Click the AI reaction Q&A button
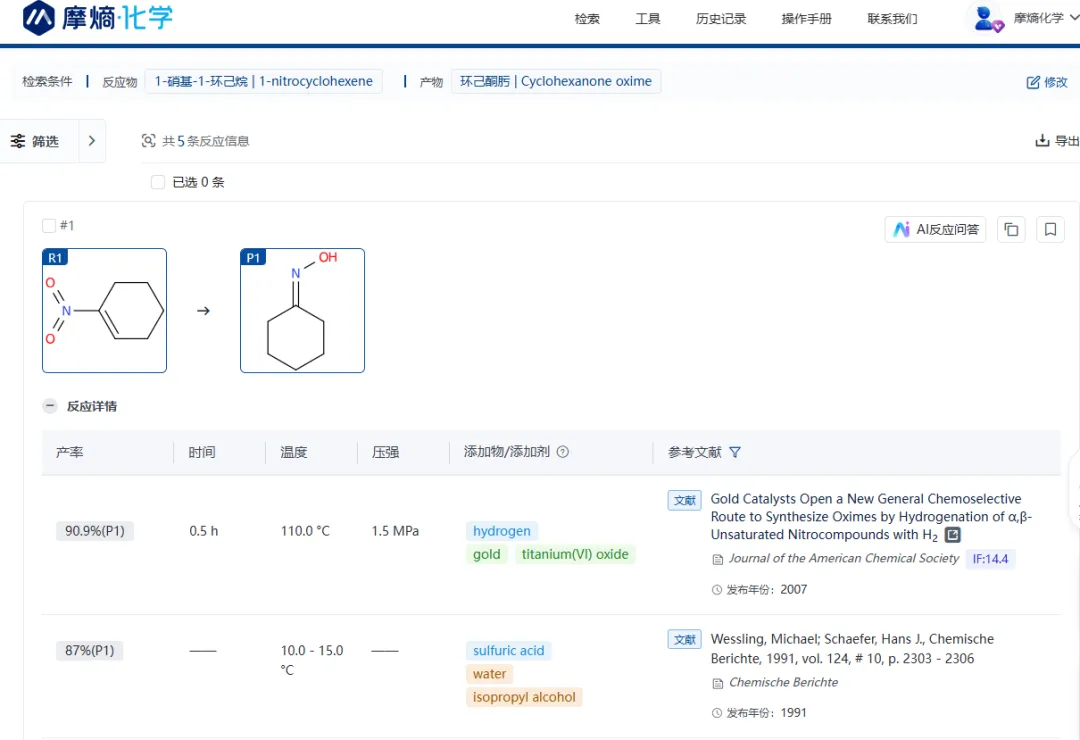This screenshot has height=740, width=1080. 935,230
